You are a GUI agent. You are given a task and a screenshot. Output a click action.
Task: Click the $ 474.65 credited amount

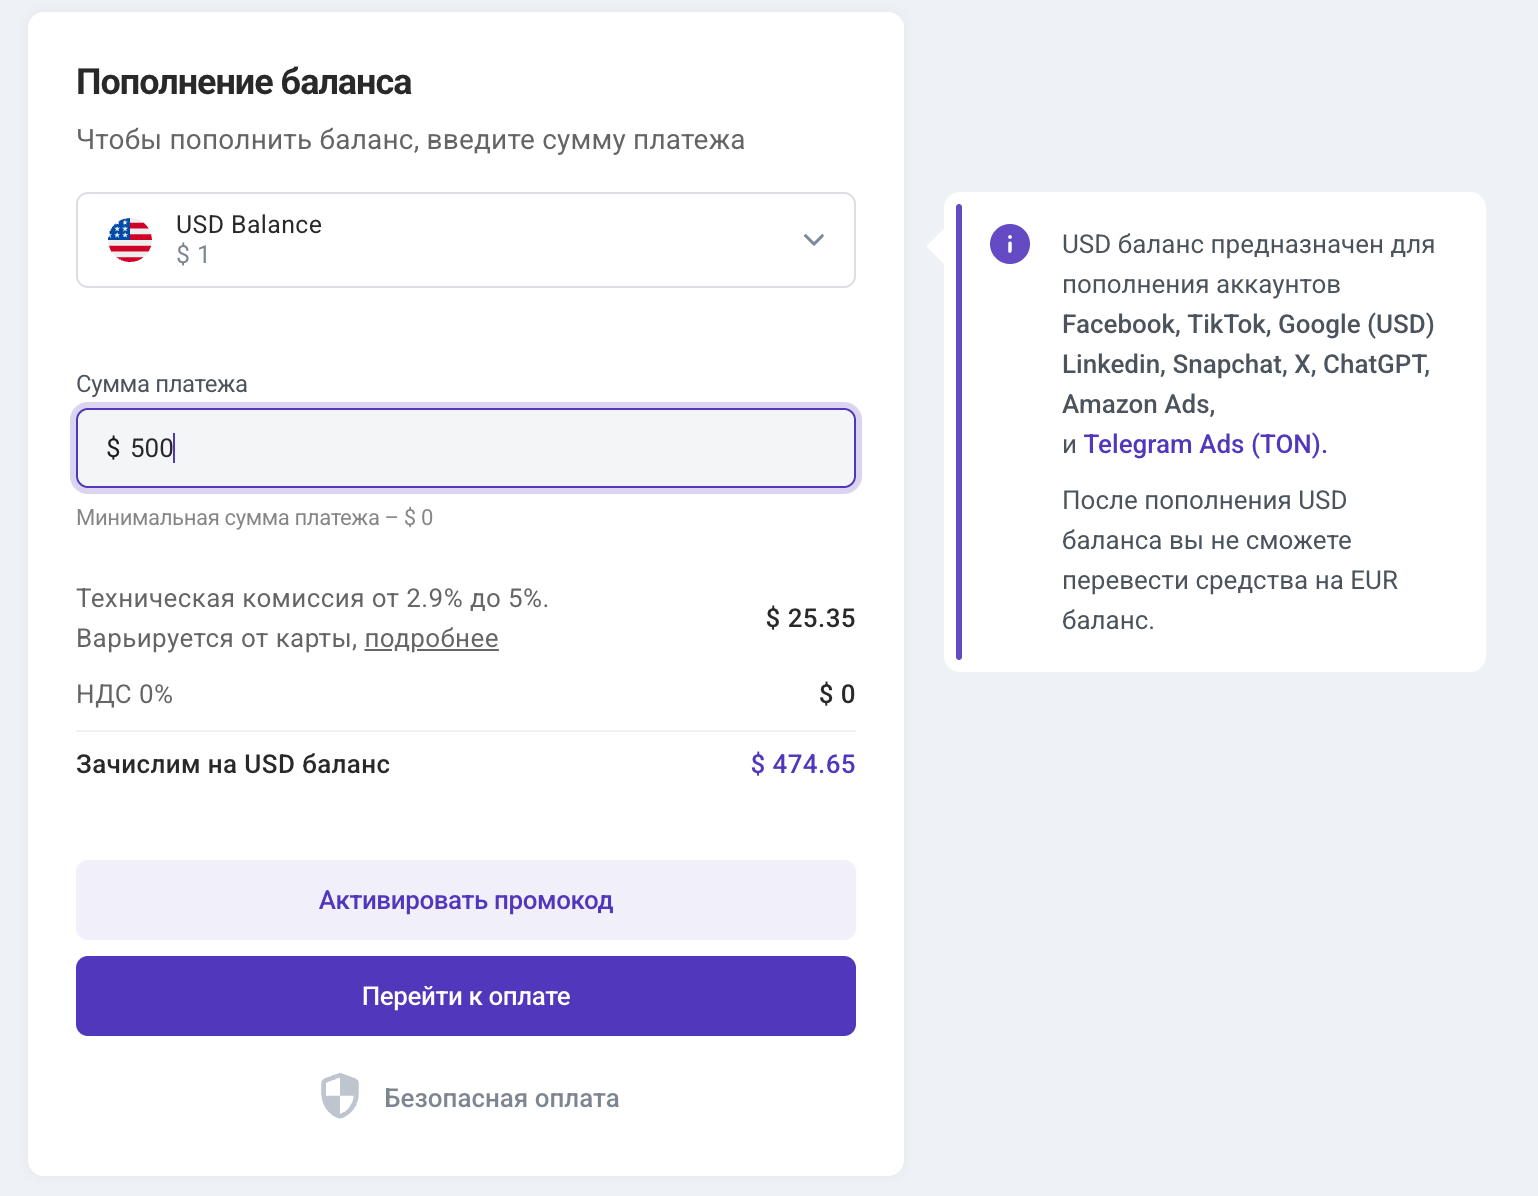tap(803, 764)
